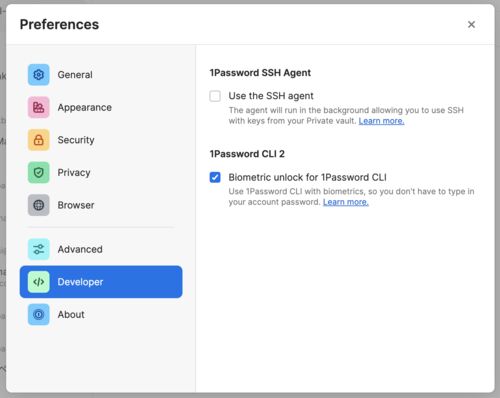Image resolution: width=500 pixels, height=398 pixels.
Task: Click the Biometric unlock for 1Password CLI label
Action: (x=307, y=177)
